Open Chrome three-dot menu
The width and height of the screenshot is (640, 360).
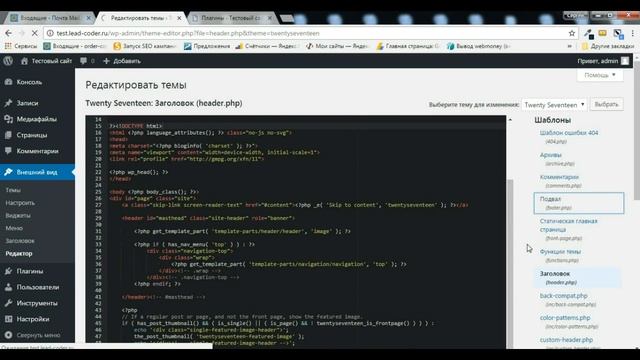tap(633, 33)
